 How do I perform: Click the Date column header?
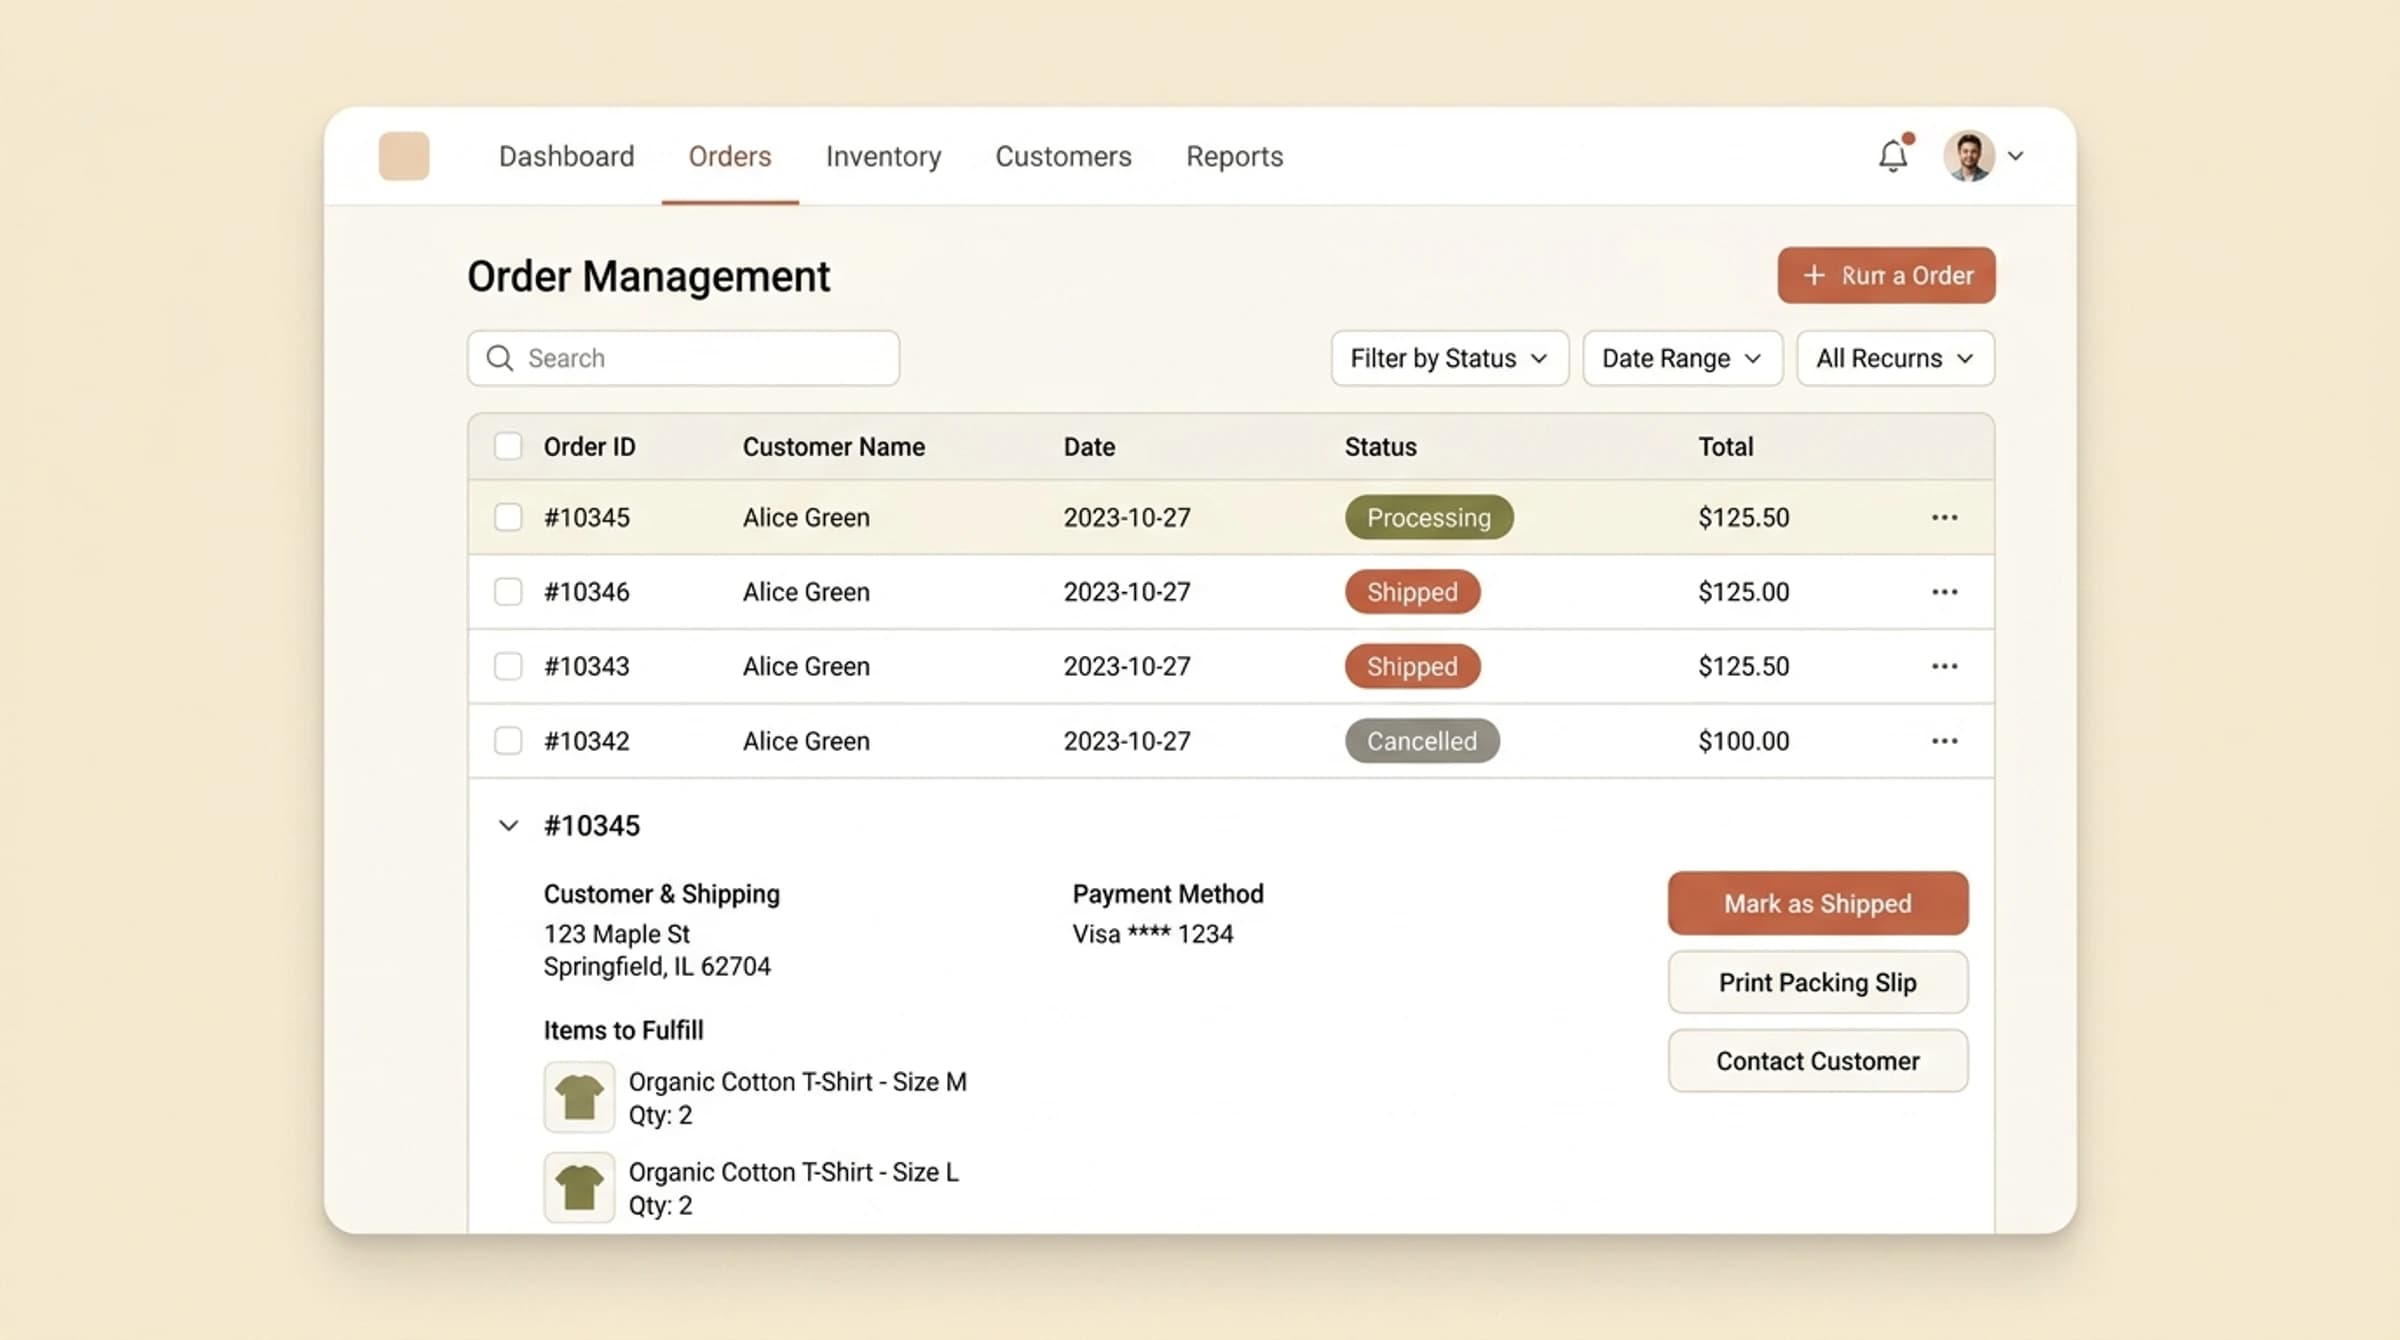tap(1089, 446)
